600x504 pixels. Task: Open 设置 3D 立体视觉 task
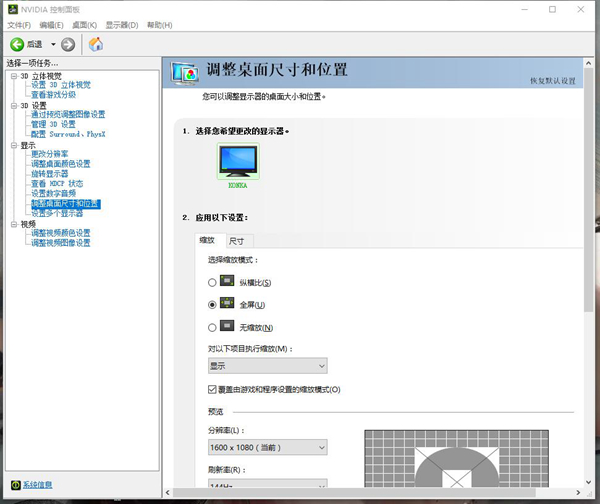coord(61,85)
